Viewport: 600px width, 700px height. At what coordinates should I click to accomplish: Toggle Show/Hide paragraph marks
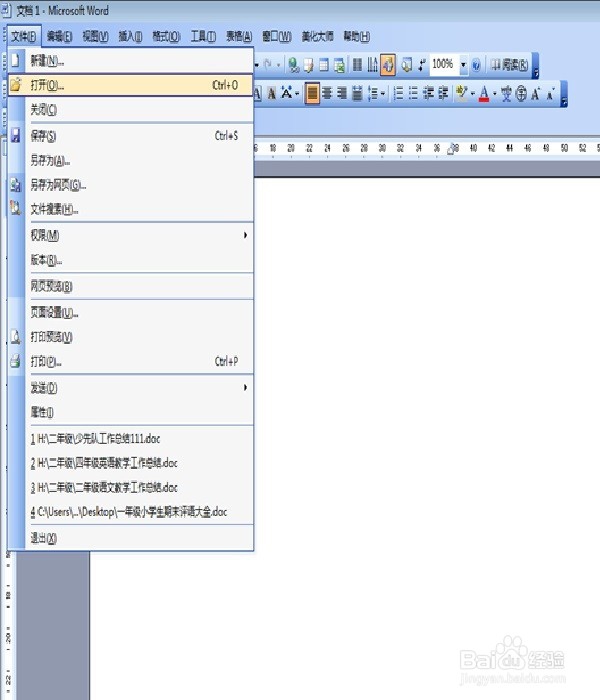(x=422, y=65)
